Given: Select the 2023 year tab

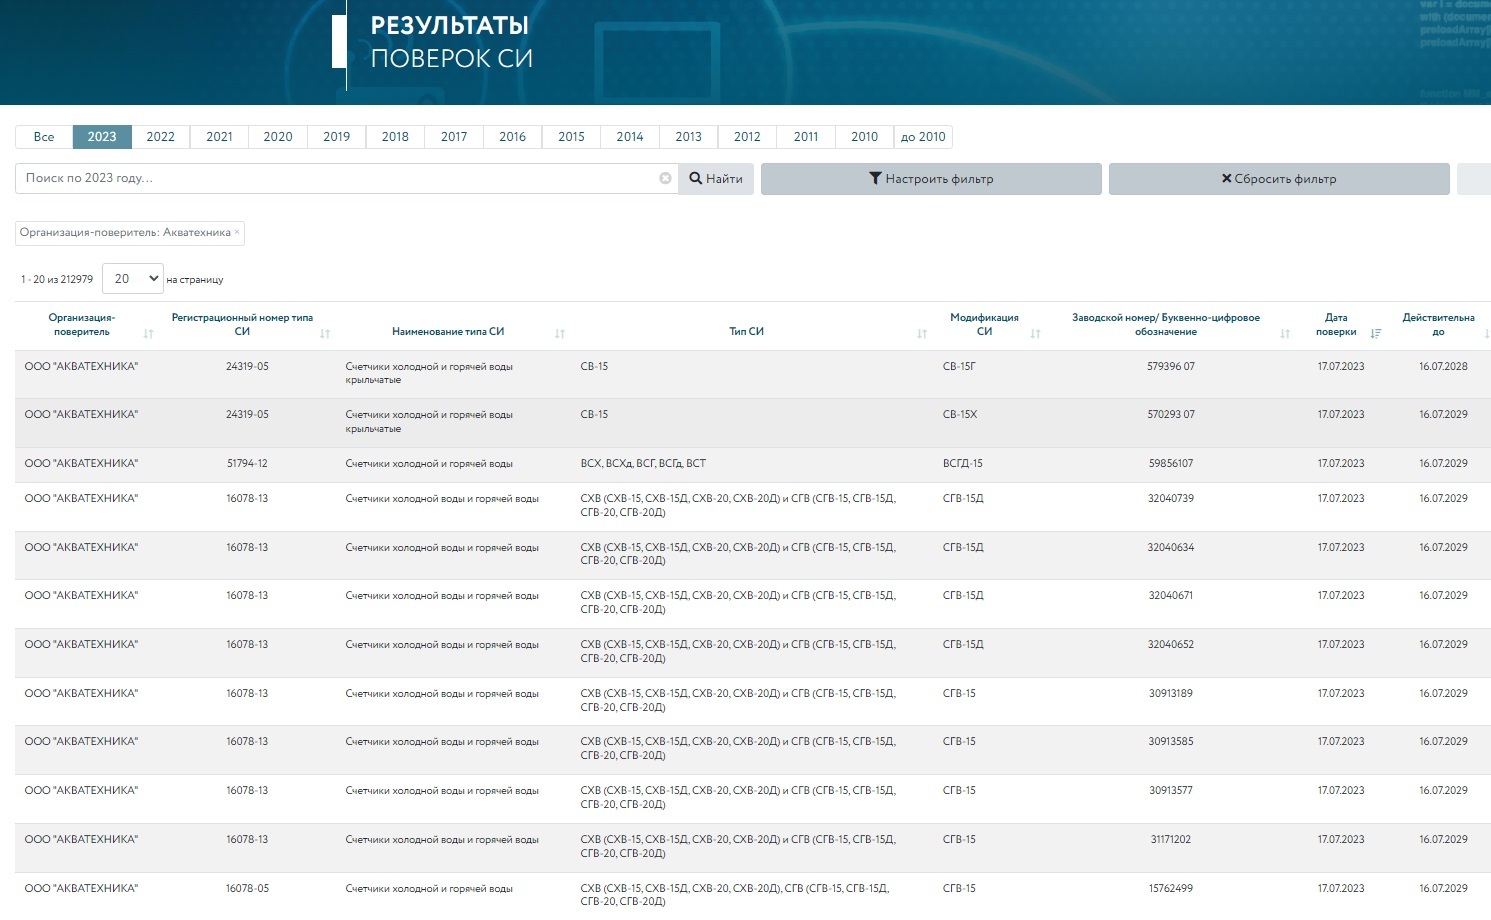Looking at the screenshot, I should 102,137.
